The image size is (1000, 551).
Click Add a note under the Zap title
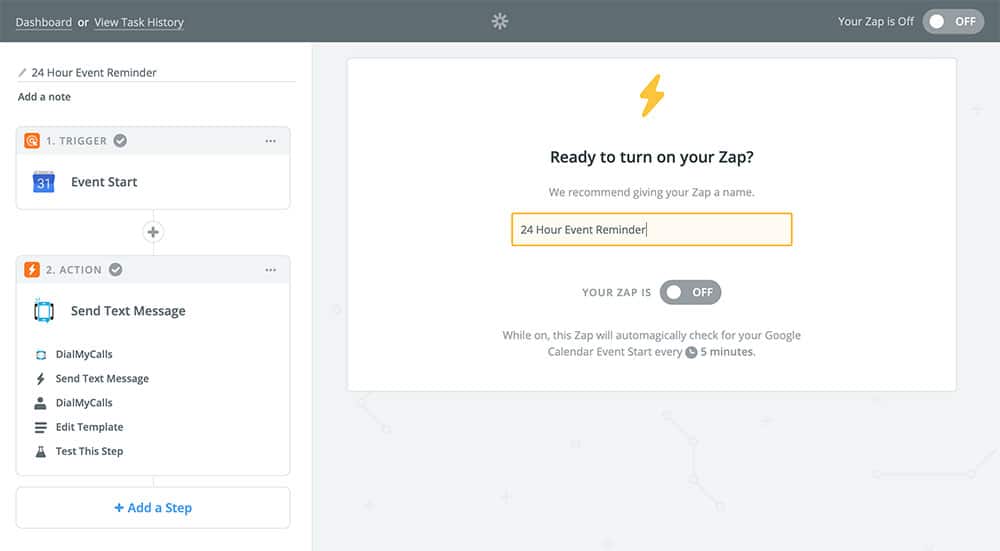click(x=44, y=97)
